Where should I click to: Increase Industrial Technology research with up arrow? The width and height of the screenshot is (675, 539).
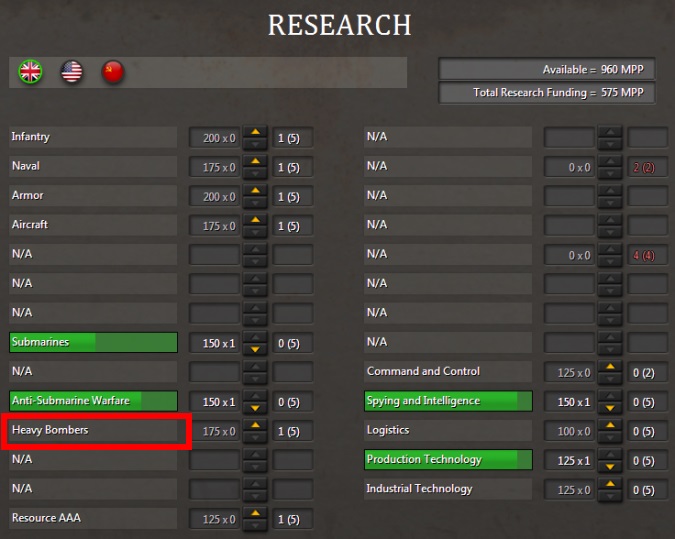pos(610,484)
